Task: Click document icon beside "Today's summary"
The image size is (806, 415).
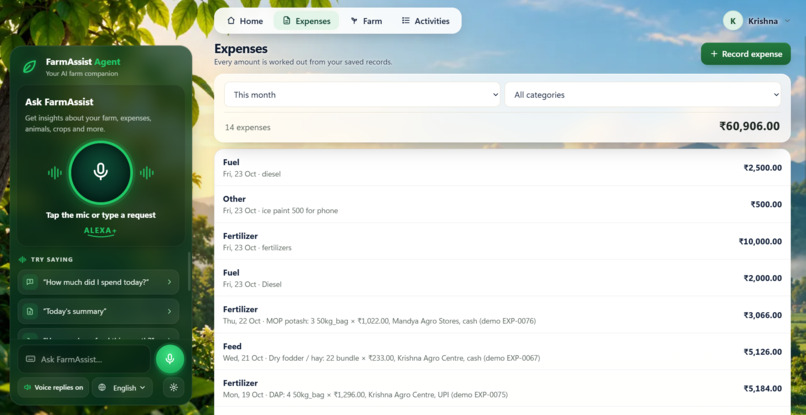Action: point(30,311)
